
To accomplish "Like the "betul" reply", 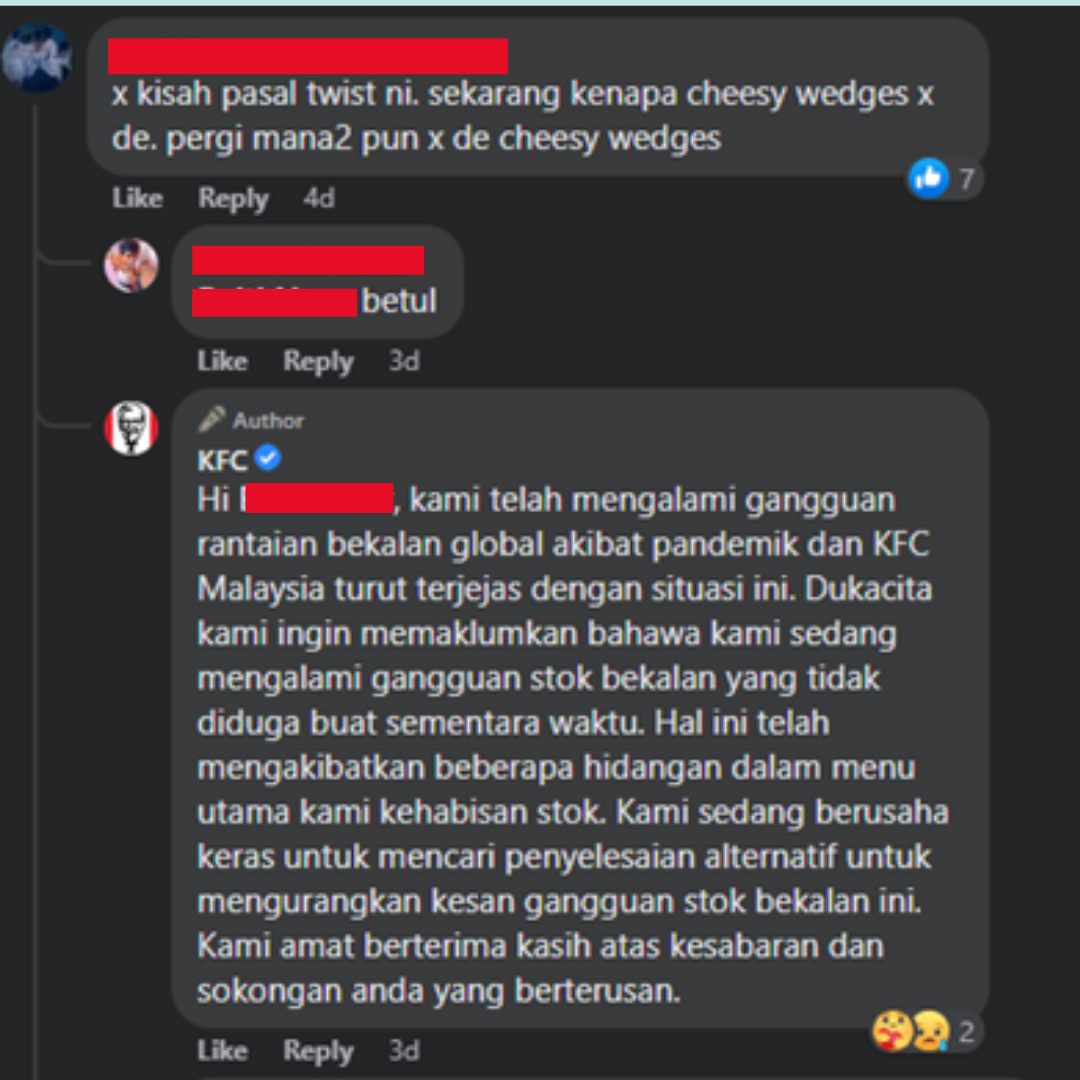I will coord(222,360).
